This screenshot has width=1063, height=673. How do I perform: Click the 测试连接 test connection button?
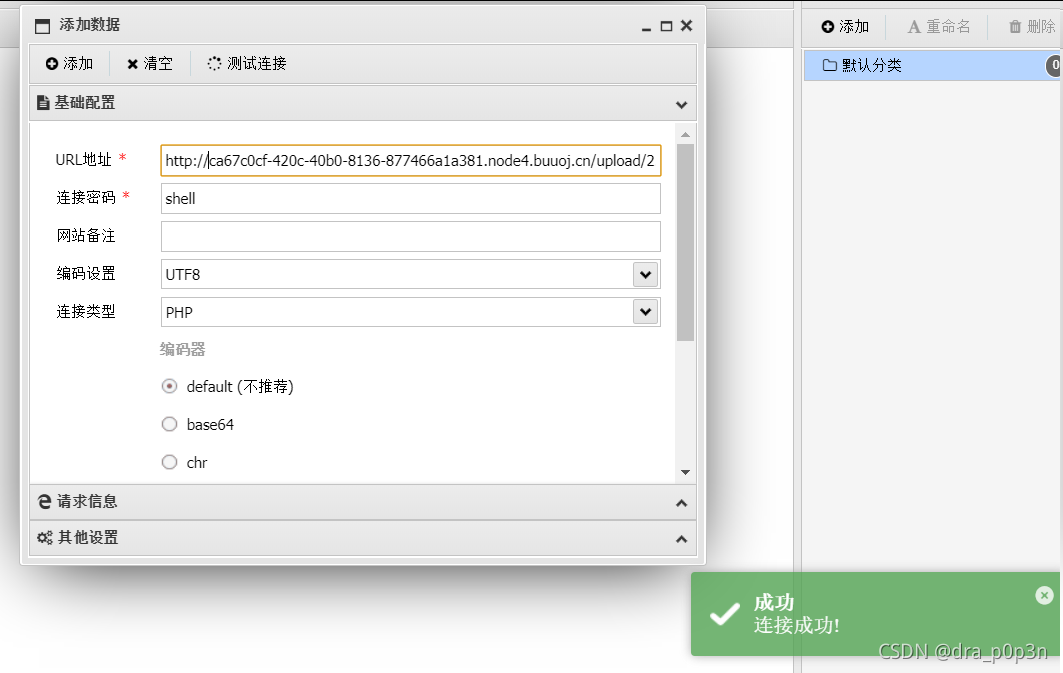coord(247,64)
